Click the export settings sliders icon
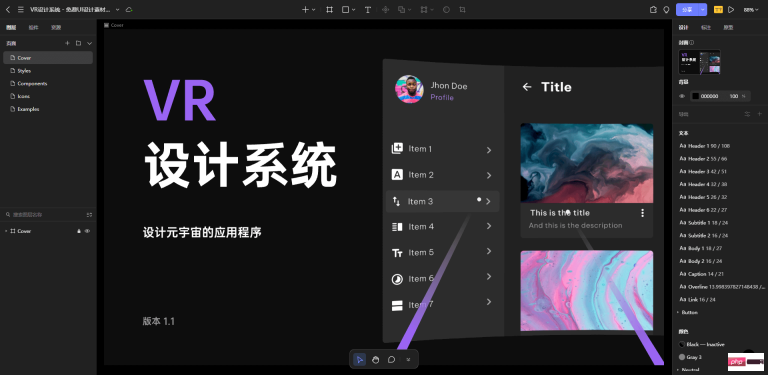Screen dimensions: 768x375 coord(747,114)
